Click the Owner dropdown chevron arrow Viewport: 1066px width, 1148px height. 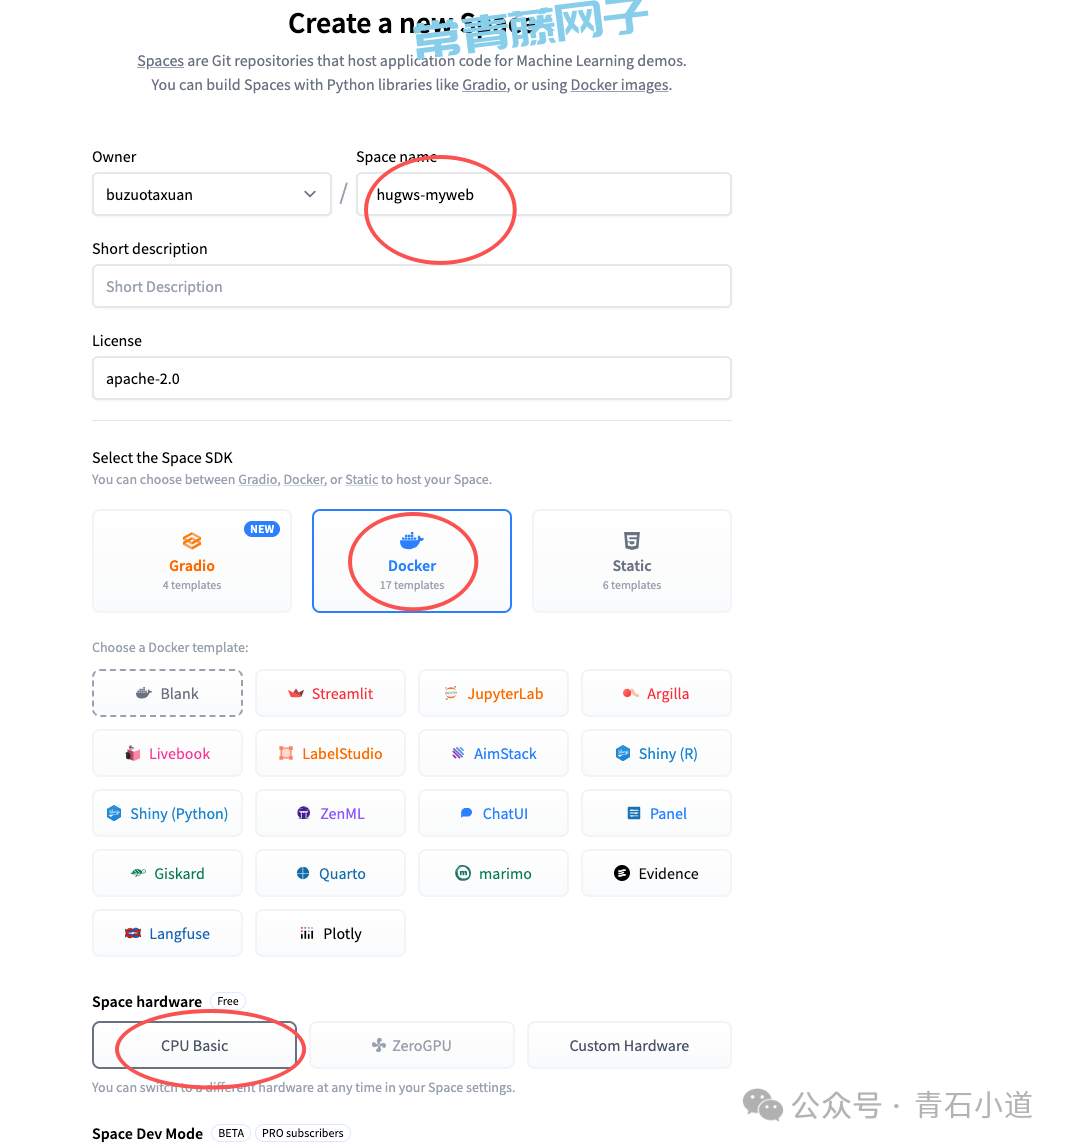[x=310, y=194]
